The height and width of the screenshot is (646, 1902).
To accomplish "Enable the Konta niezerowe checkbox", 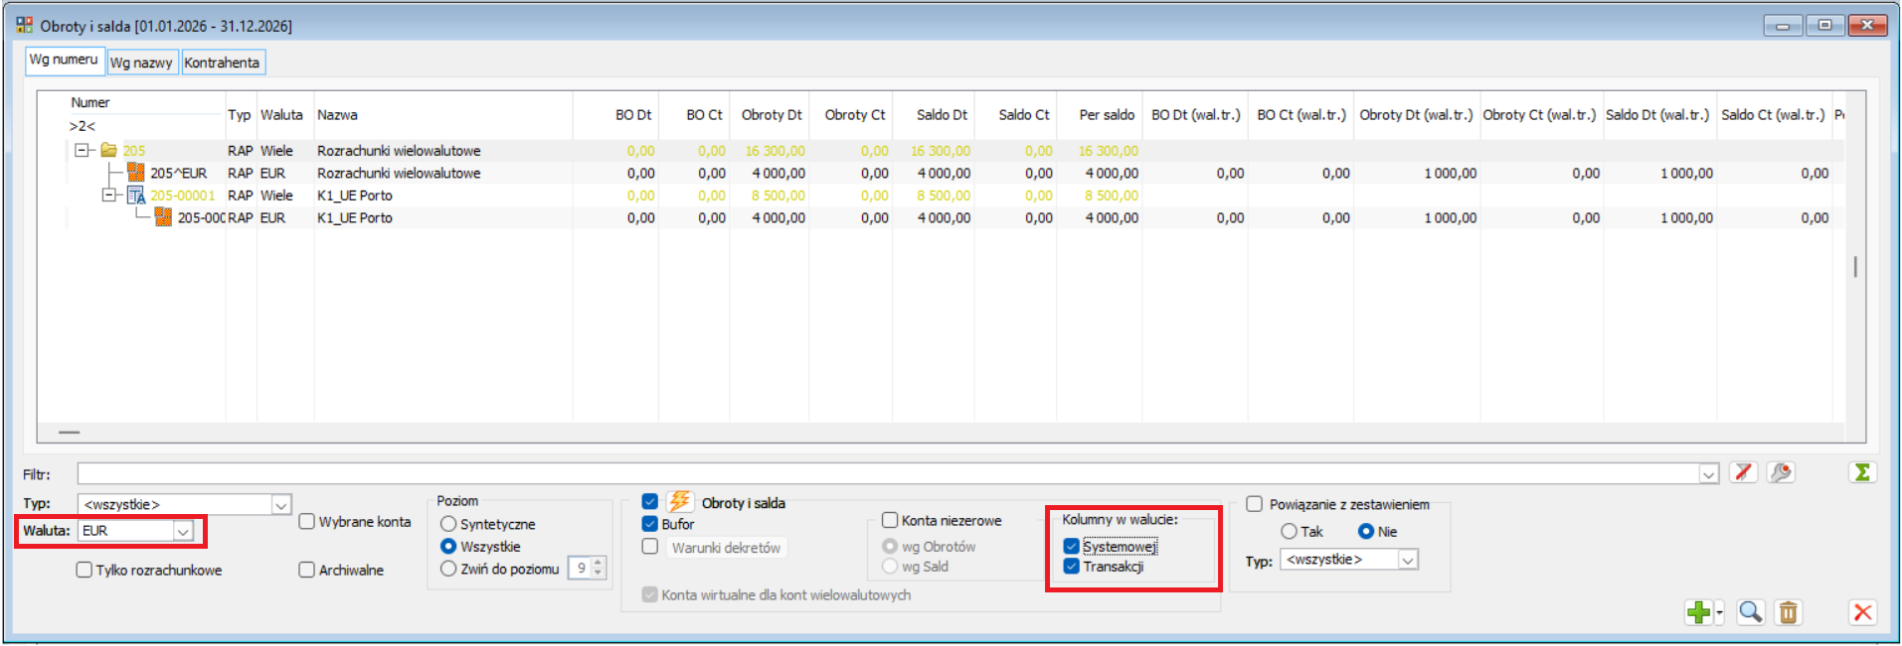I will click(890, 520).
